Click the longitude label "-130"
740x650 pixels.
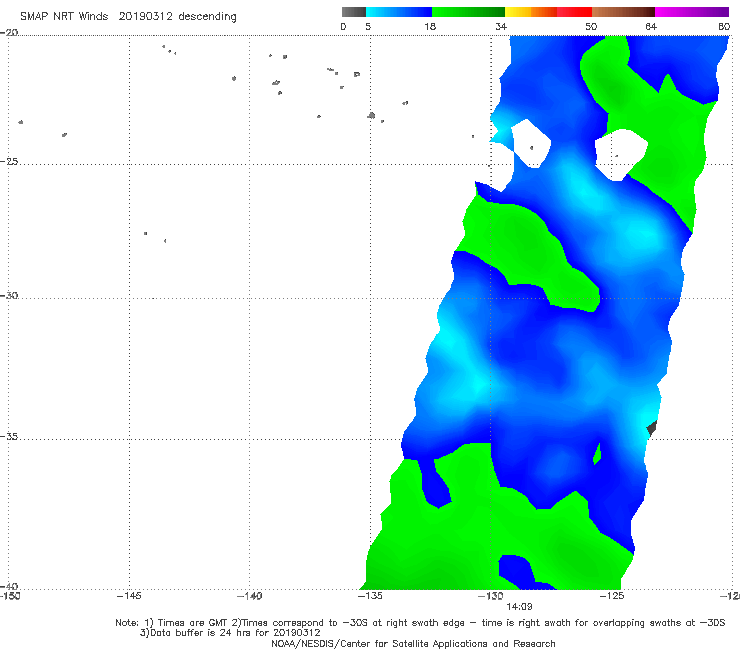point(491,596)
